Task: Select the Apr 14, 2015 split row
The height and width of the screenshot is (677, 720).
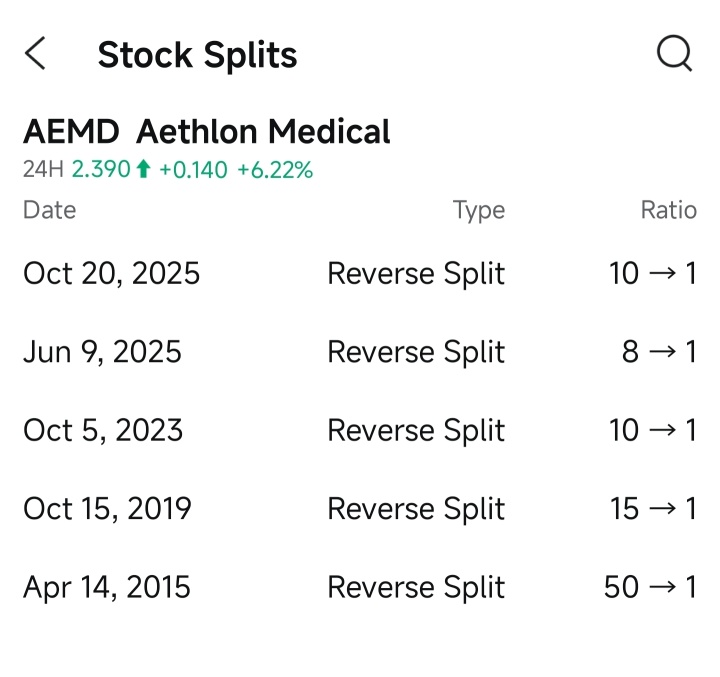Action: 360,587
